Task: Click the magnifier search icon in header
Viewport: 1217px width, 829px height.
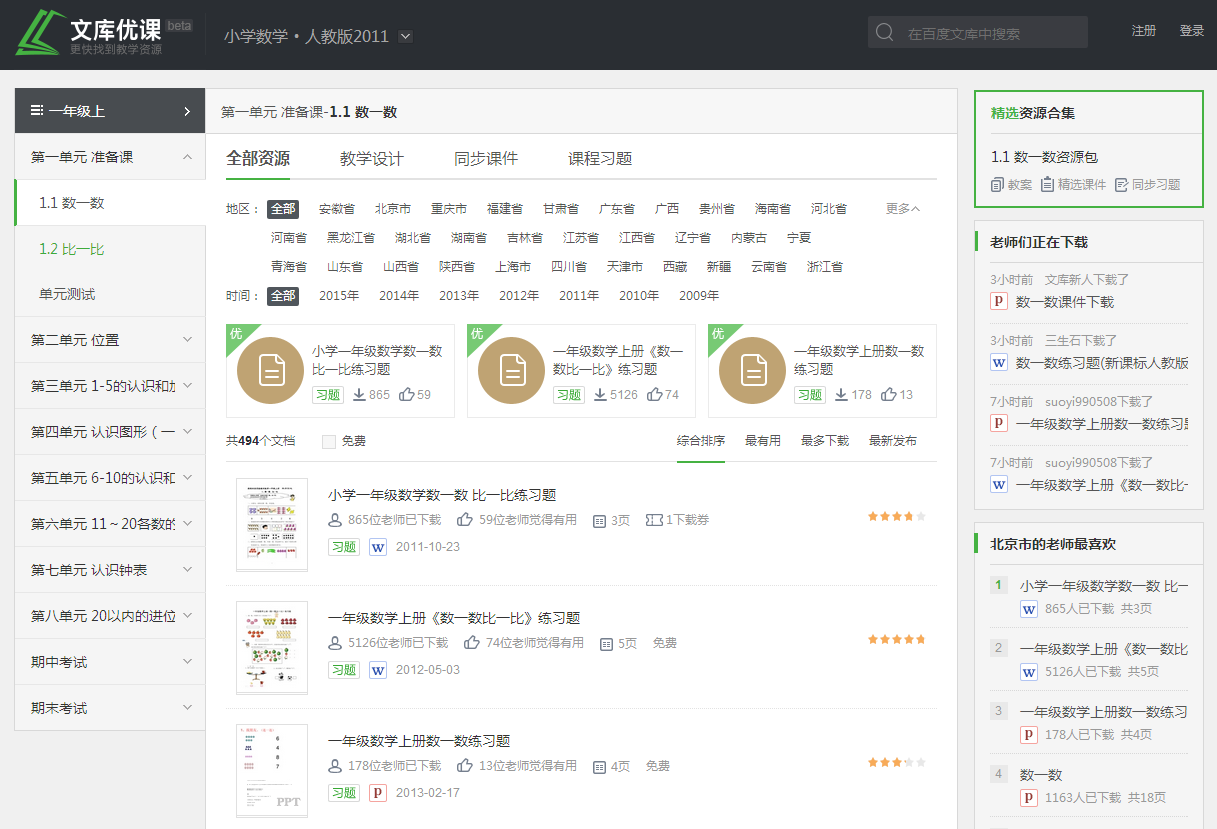Action: (x=884, y=32)
